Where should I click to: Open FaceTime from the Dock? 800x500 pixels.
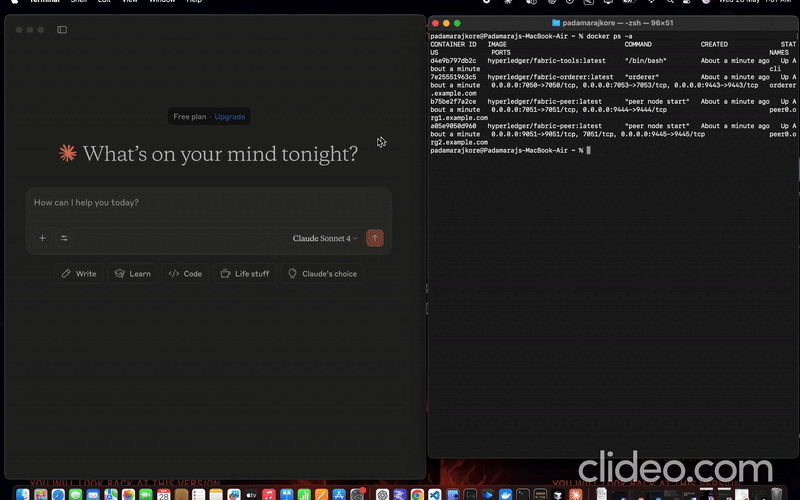pyautogui.click(x=145, y=494)
